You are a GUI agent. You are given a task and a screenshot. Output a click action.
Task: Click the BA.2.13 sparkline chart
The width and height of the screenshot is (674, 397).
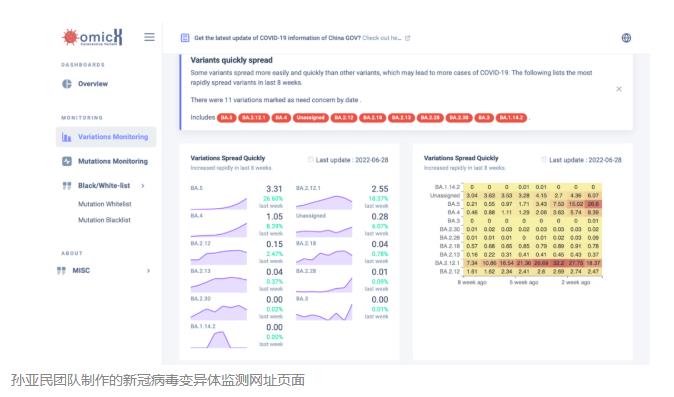click(219, 284)
